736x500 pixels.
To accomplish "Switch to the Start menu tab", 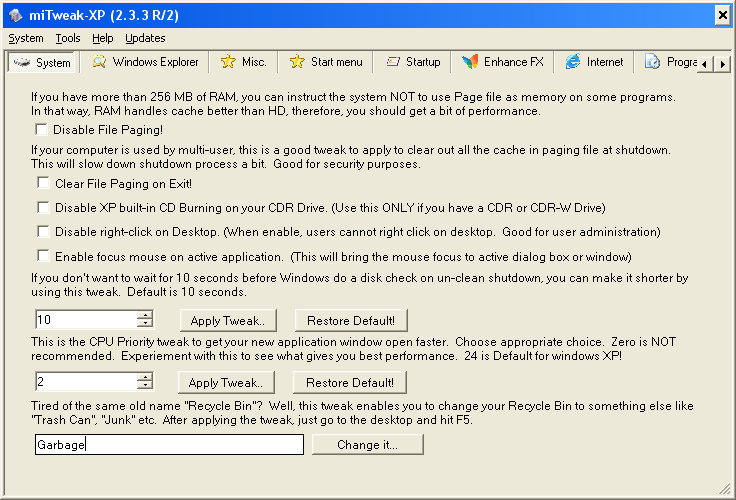I will (326, 62).
